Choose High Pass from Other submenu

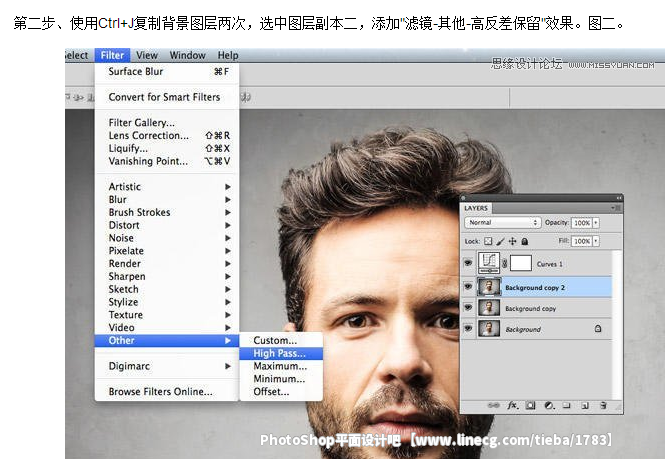(x=281, y=353)
